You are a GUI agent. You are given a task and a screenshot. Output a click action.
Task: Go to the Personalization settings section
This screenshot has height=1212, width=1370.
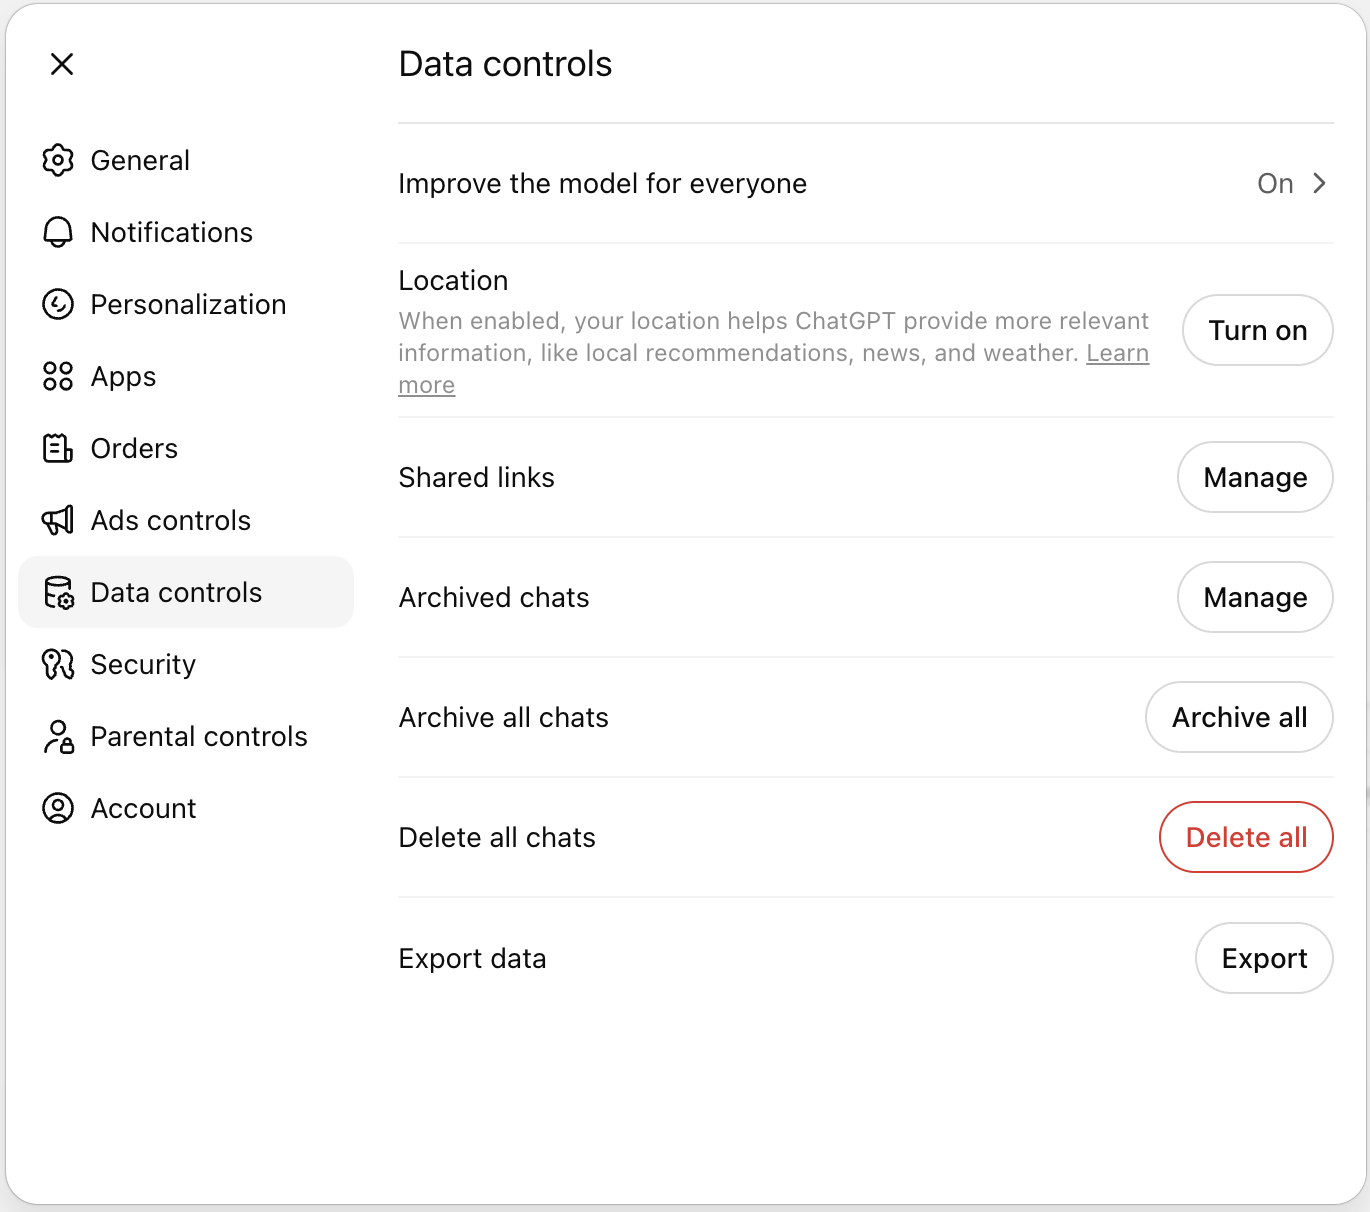(188, 304)
